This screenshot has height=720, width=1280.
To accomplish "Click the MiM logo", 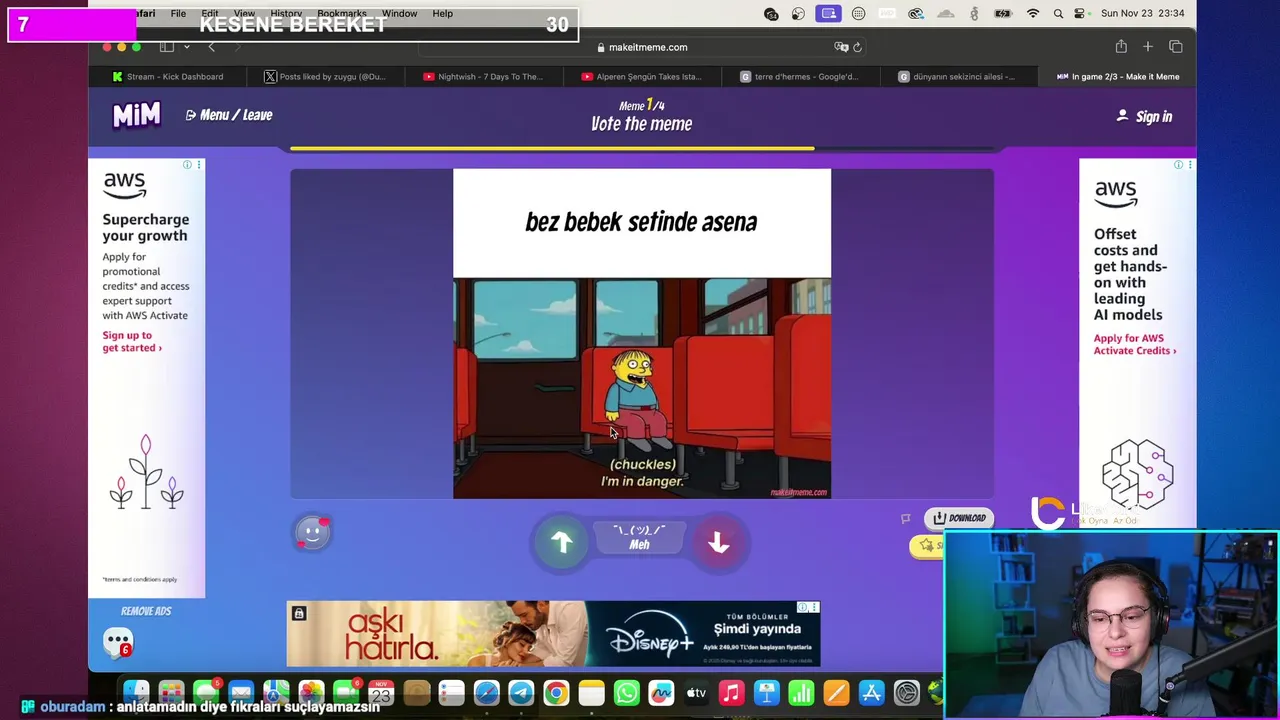I will point(136,115).
